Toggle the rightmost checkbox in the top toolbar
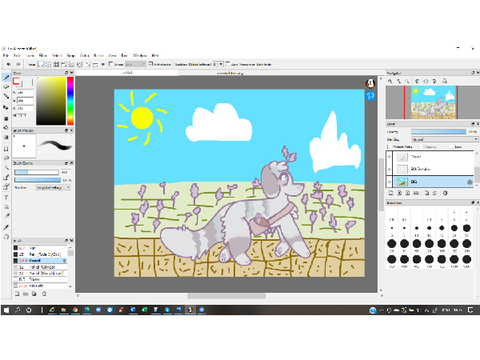The height and width of the screenshot is (360, 480). (228, 63)
